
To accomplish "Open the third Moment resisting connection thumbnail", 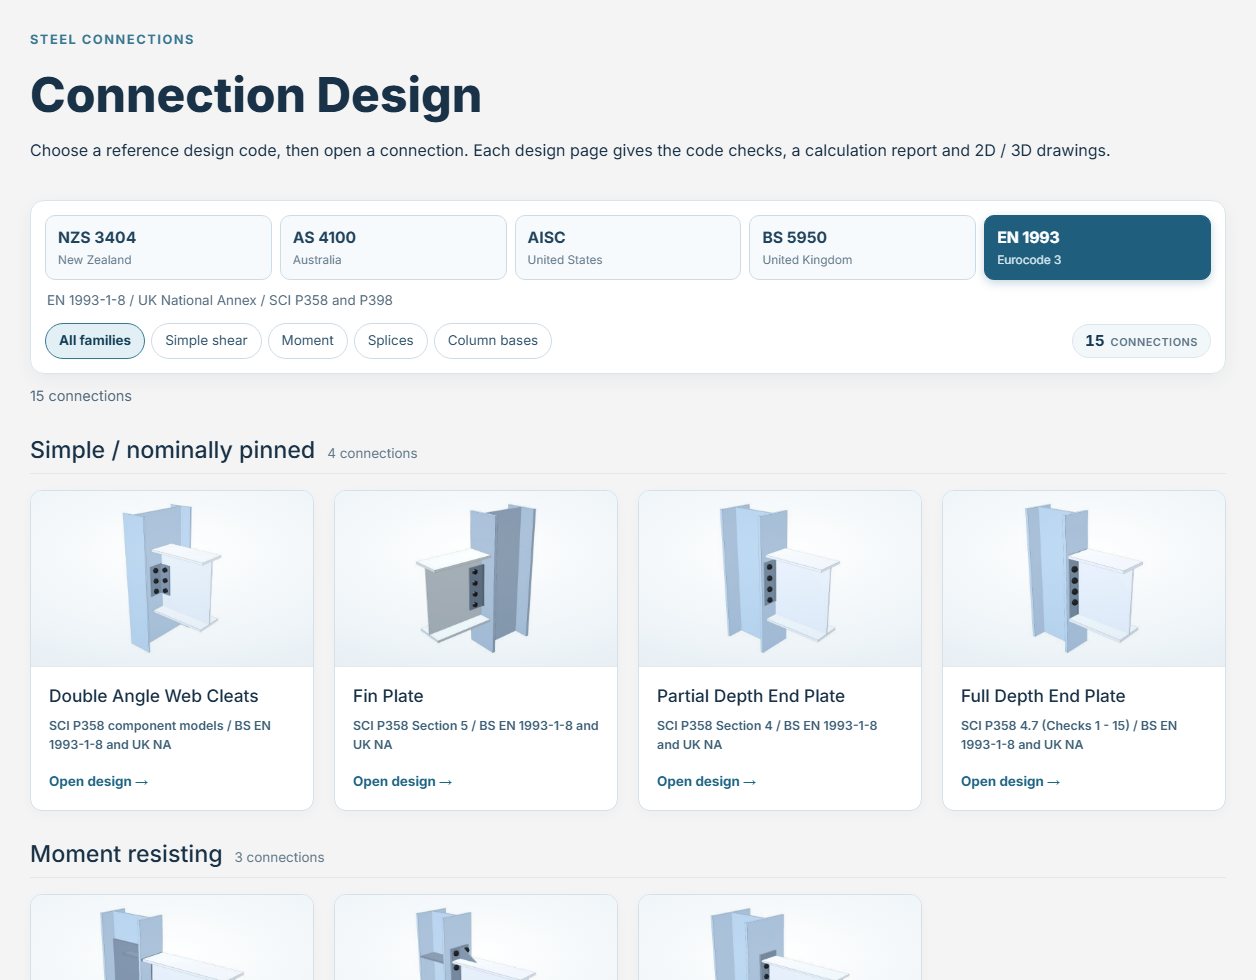I will click(780, 938).
